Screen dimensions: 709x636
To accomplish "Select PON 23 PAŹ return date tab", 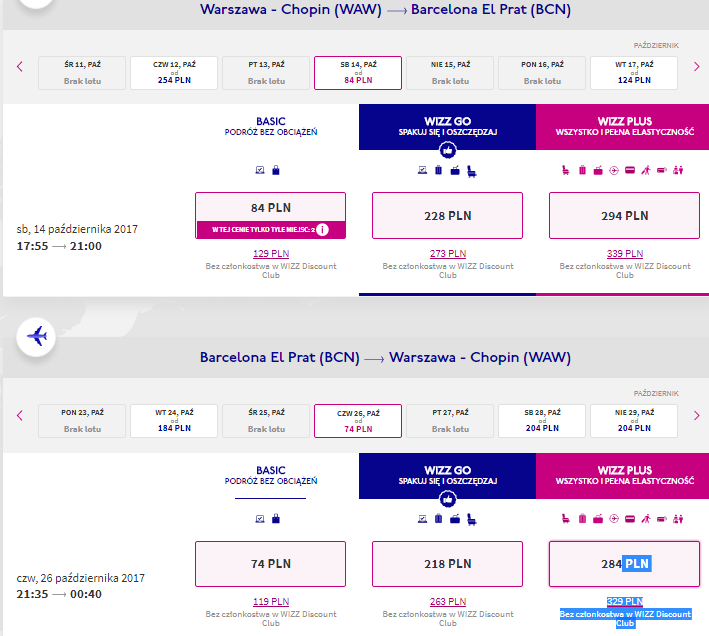I will (82, 421).
